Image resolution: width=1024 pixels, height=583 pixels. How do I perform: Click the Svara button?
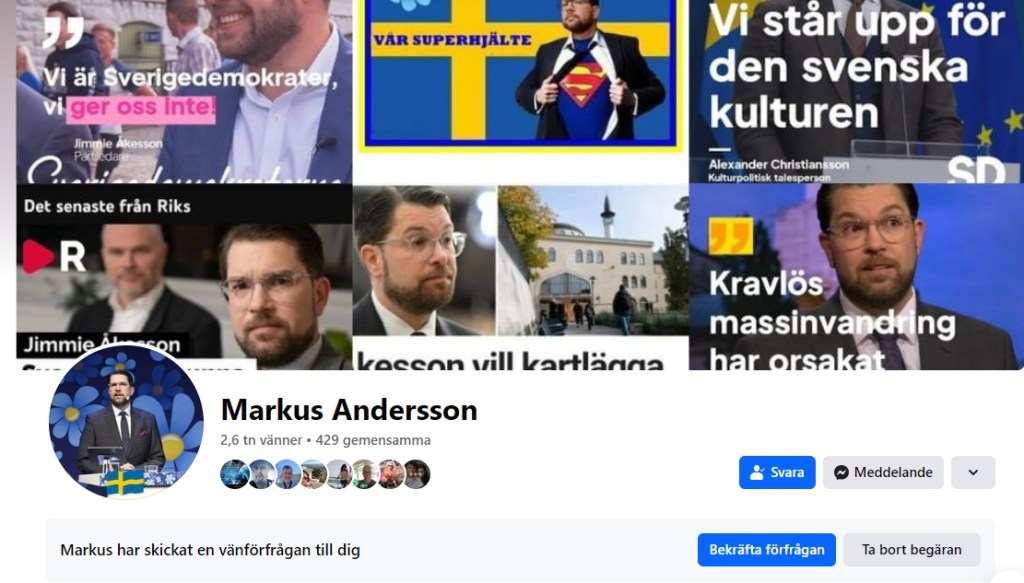777,472
